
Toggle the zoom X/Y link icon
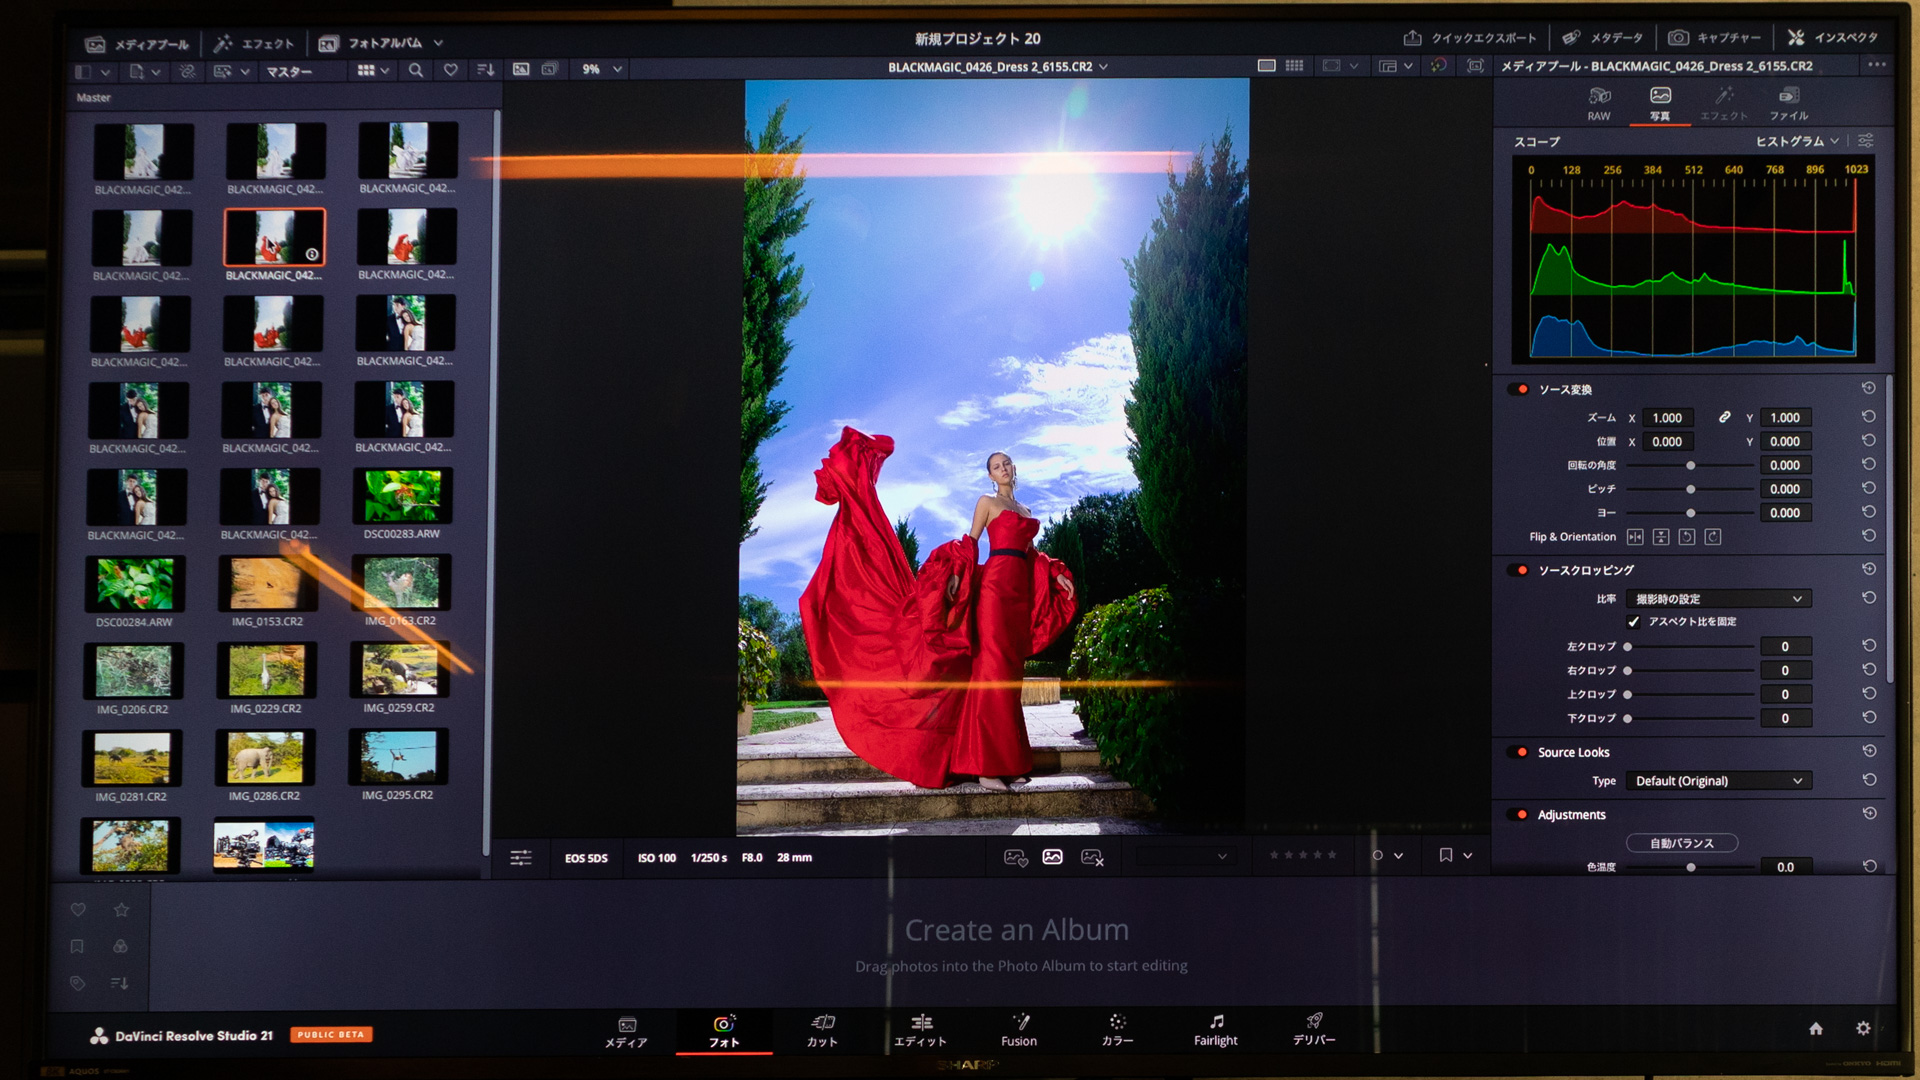pyautogui.click(x=1724, y=417)
